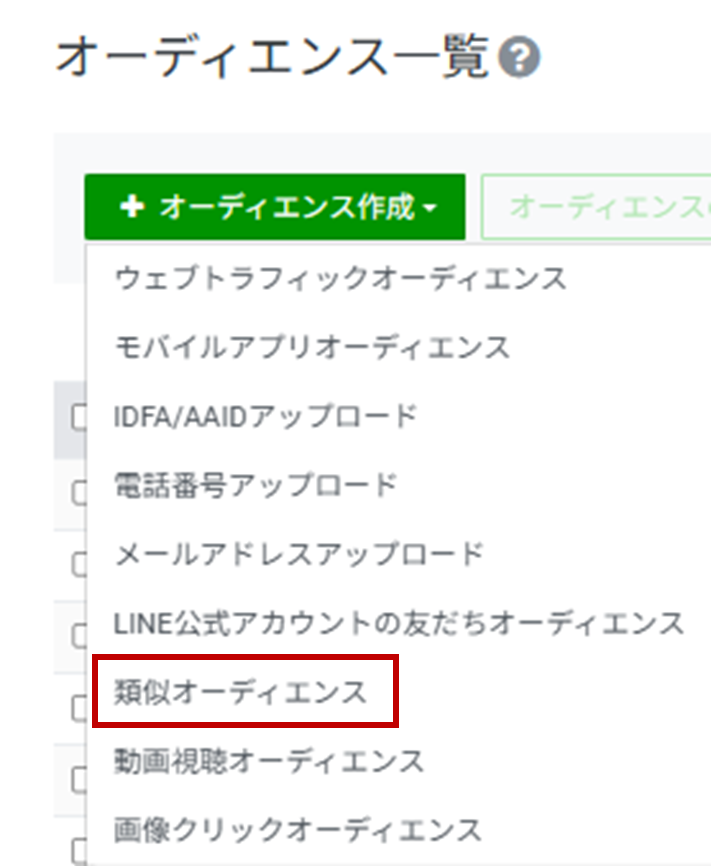Choose 動画視聴オーディエンス from the list
This screenshot has height=866, width=711.
click(270, 761)
